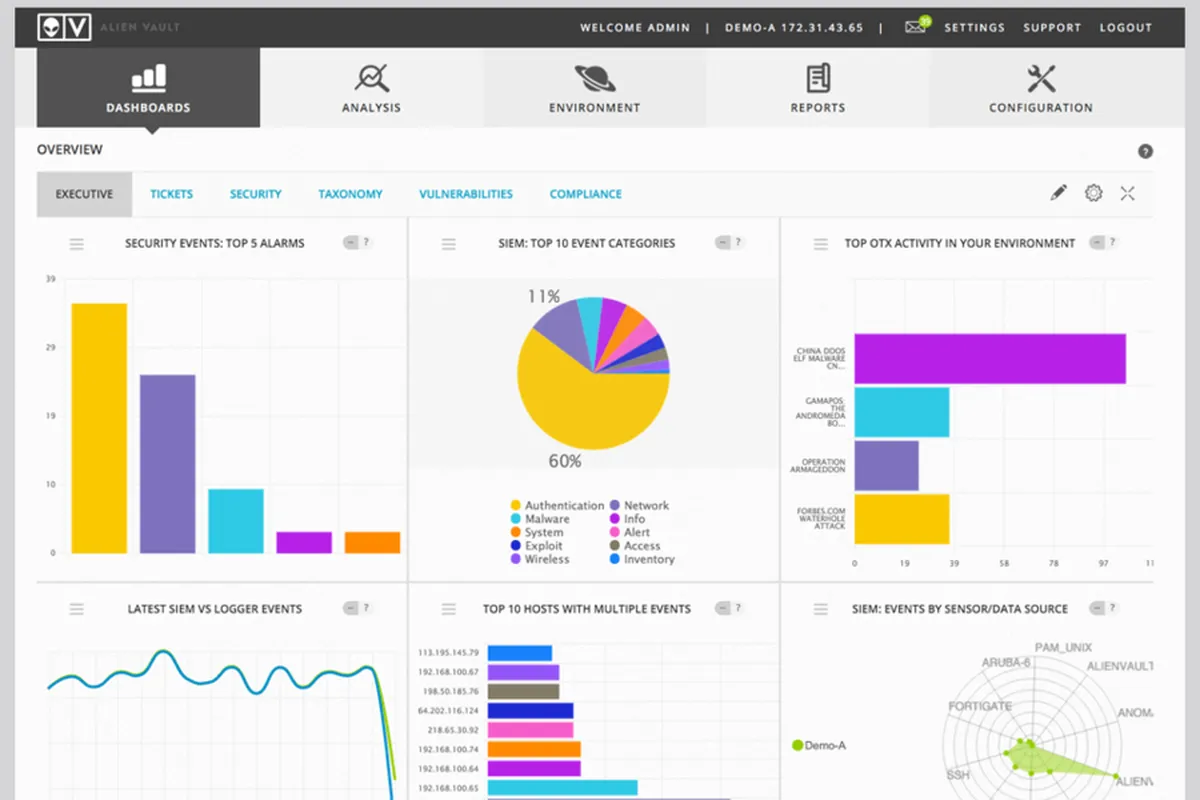Image resolution: width=1200 pixels, height=800 pixels.
Task: Click the Operation Armageddon bar
Action: pos(886,465)
